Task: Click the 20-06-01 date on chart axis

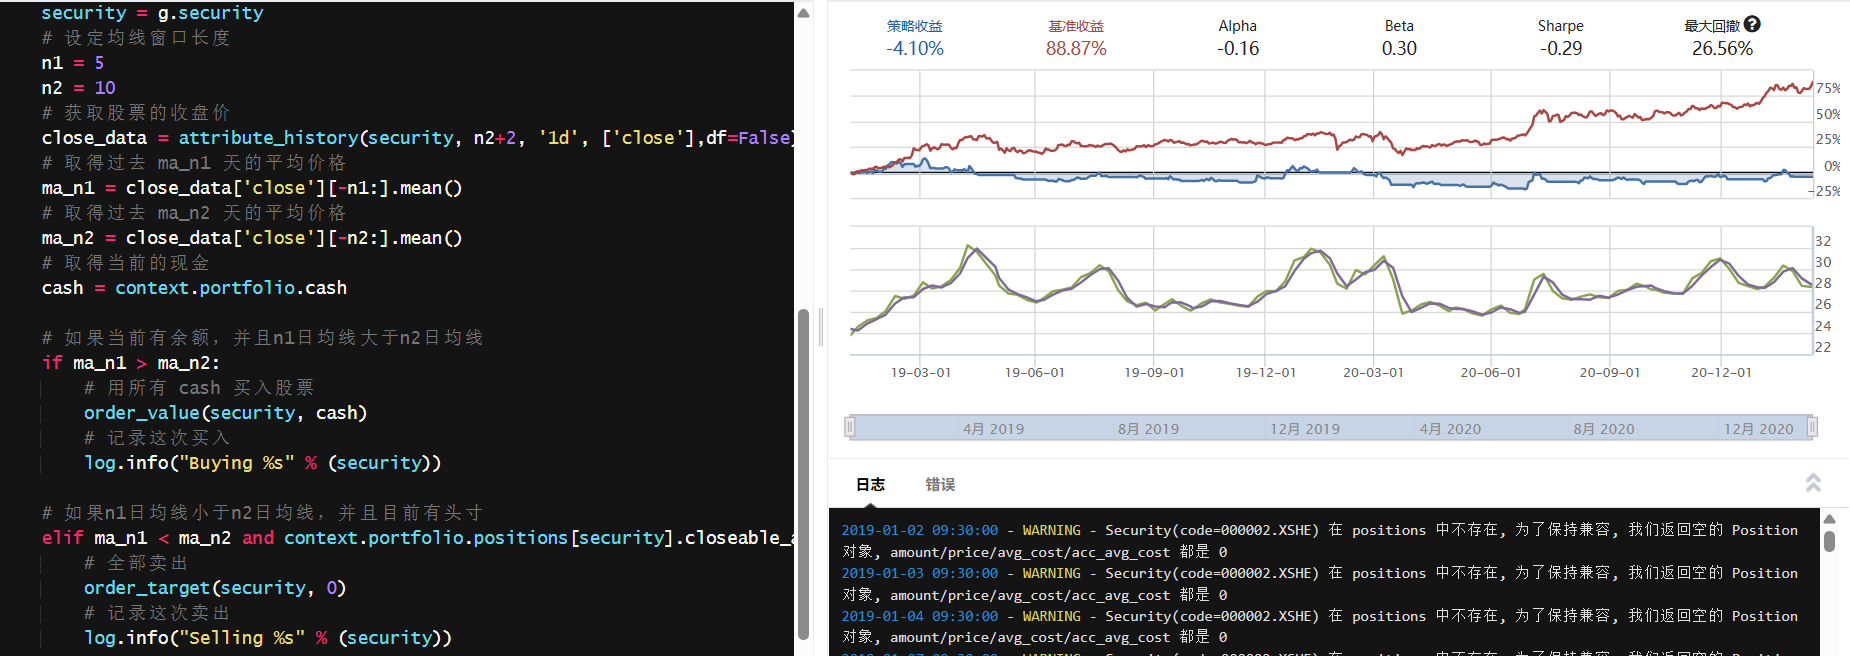Action: click(1491, 372)
